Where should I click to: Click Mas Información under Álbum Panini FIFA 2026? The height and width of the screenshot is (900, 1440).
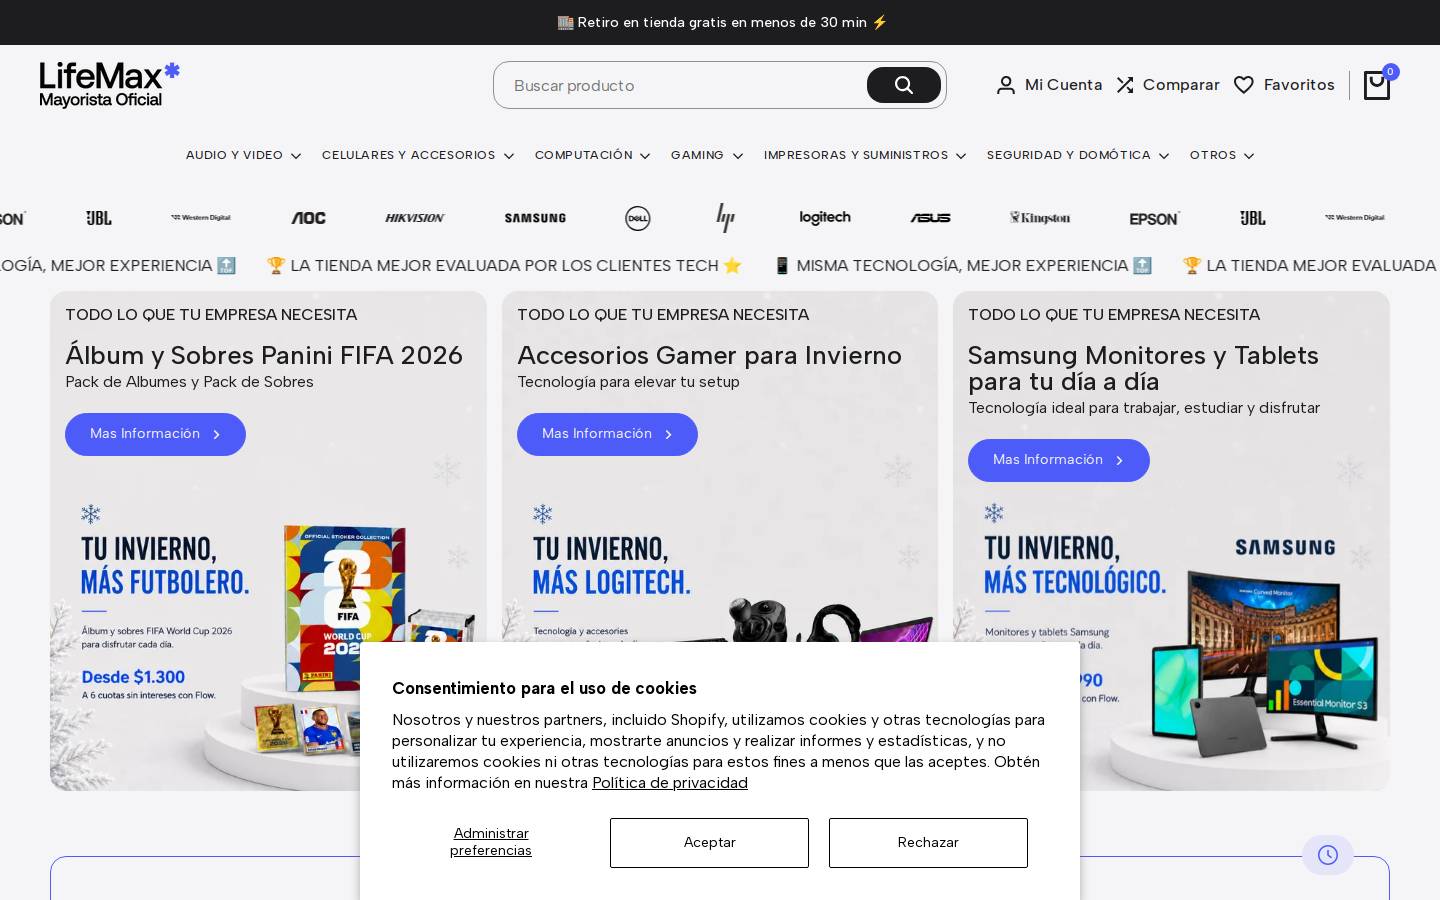tap(155, 434)
